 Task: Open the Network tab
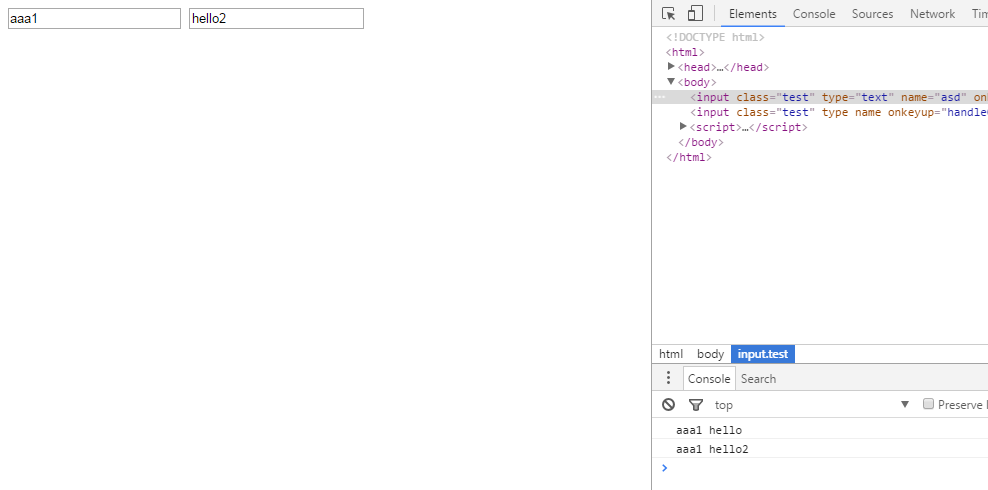(x=932, y=14)
